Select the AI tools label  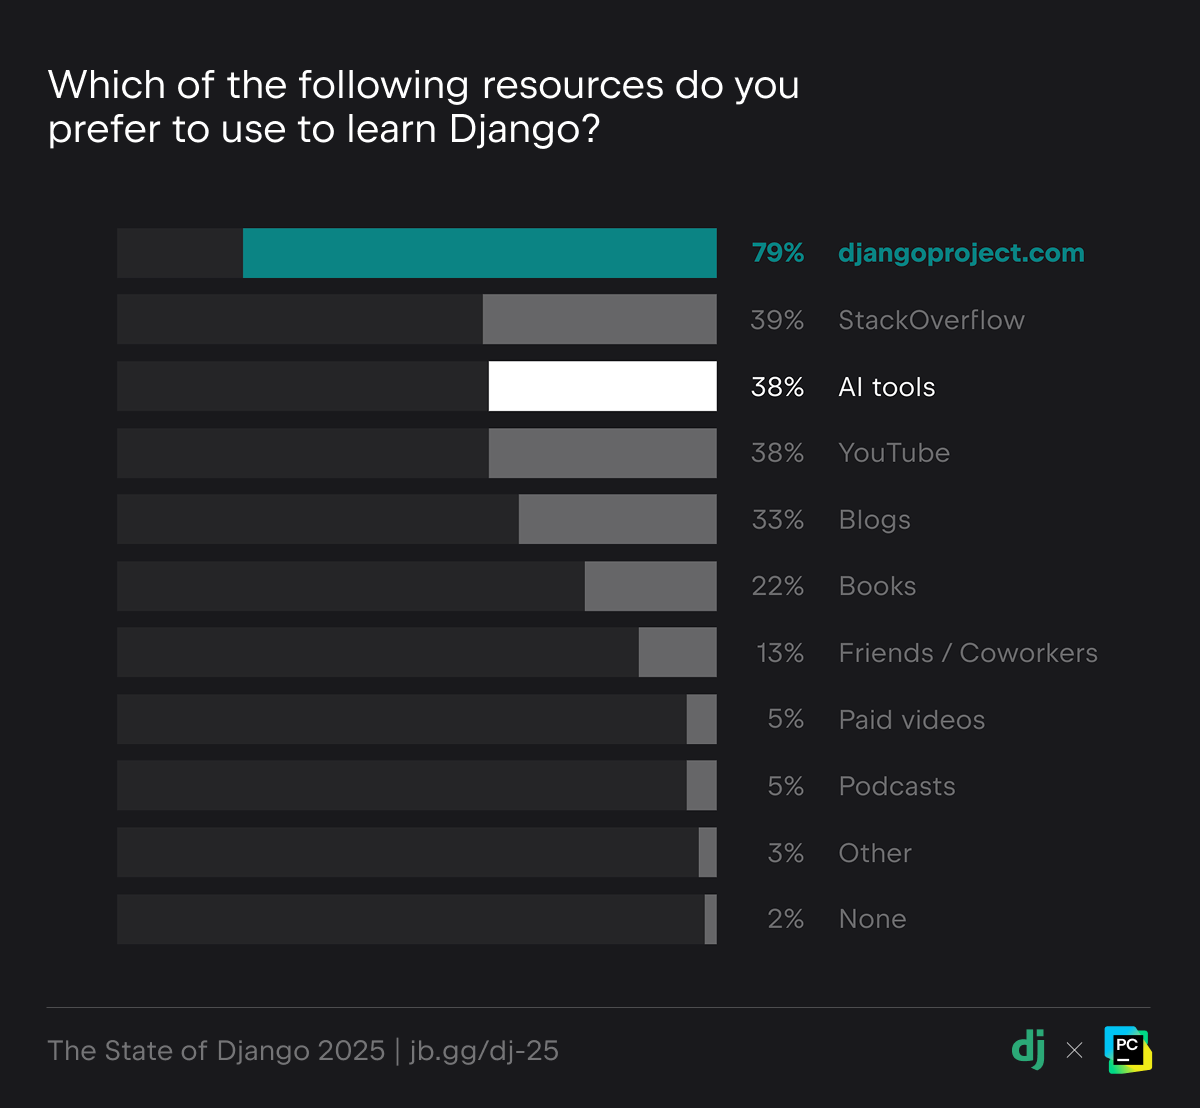[886, 387]
